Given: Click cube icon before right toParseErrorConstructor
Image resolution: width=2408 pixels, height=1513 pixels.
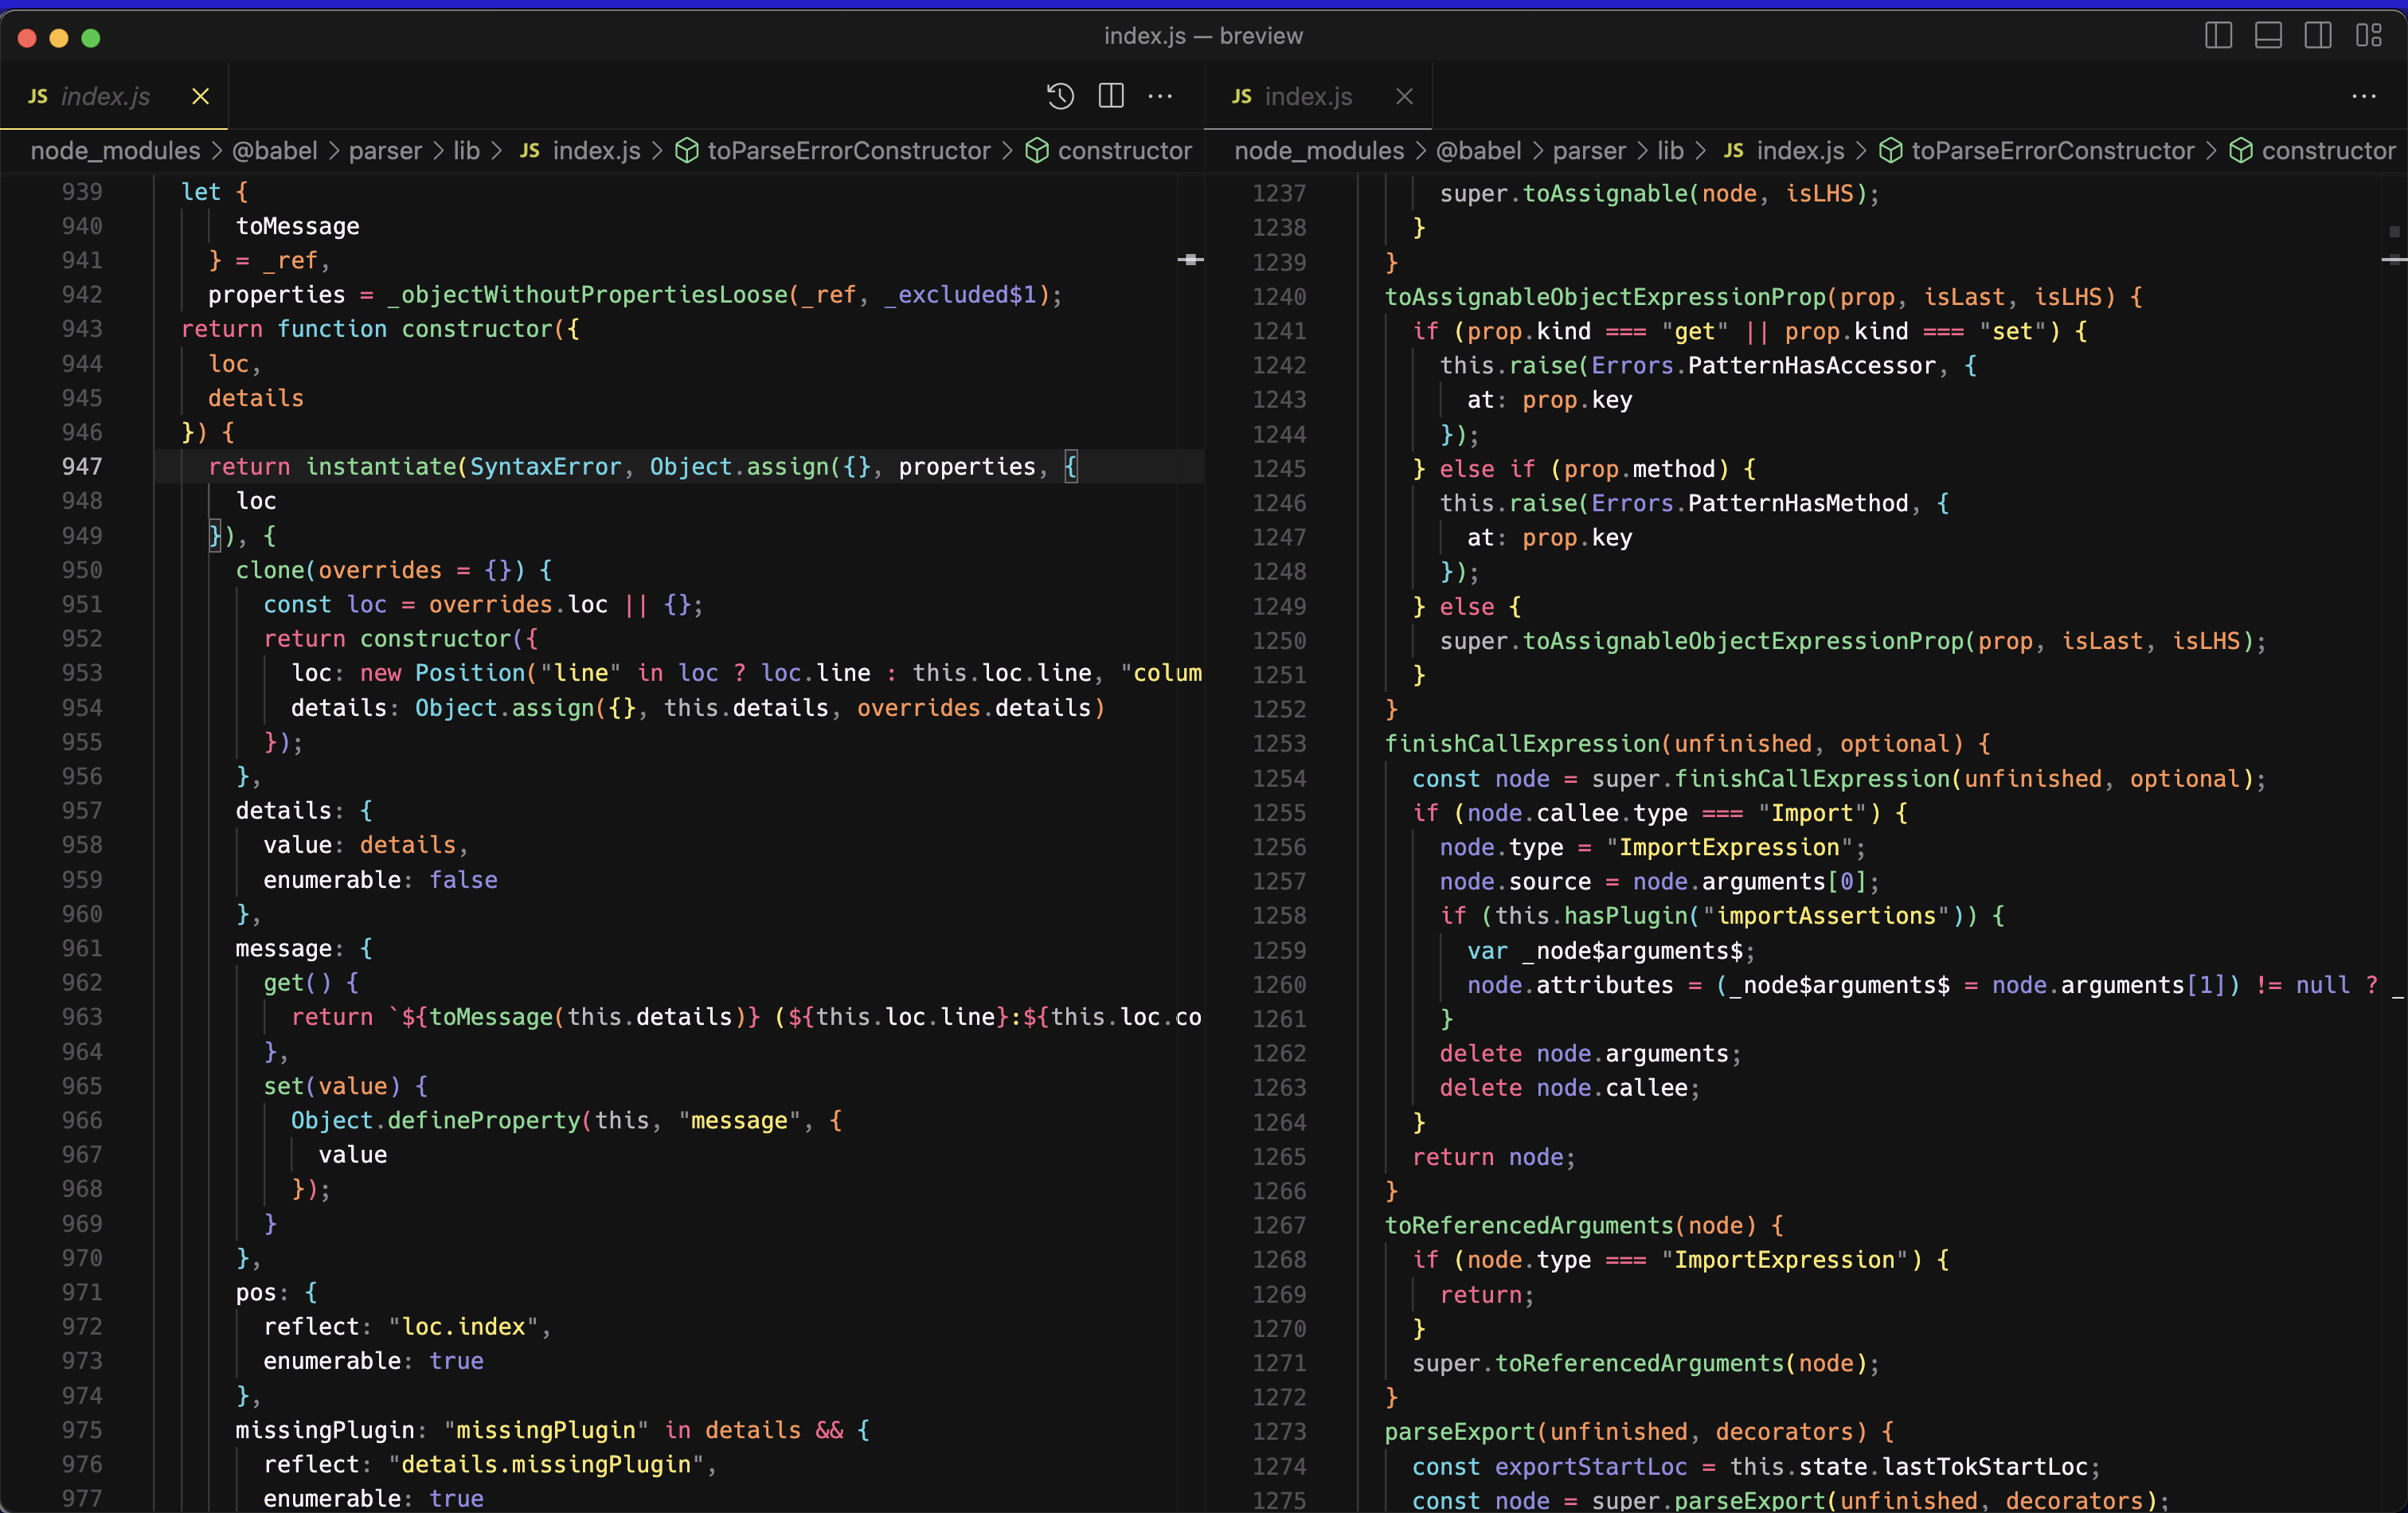Looking at the screenshot, I should (1891, 151).
